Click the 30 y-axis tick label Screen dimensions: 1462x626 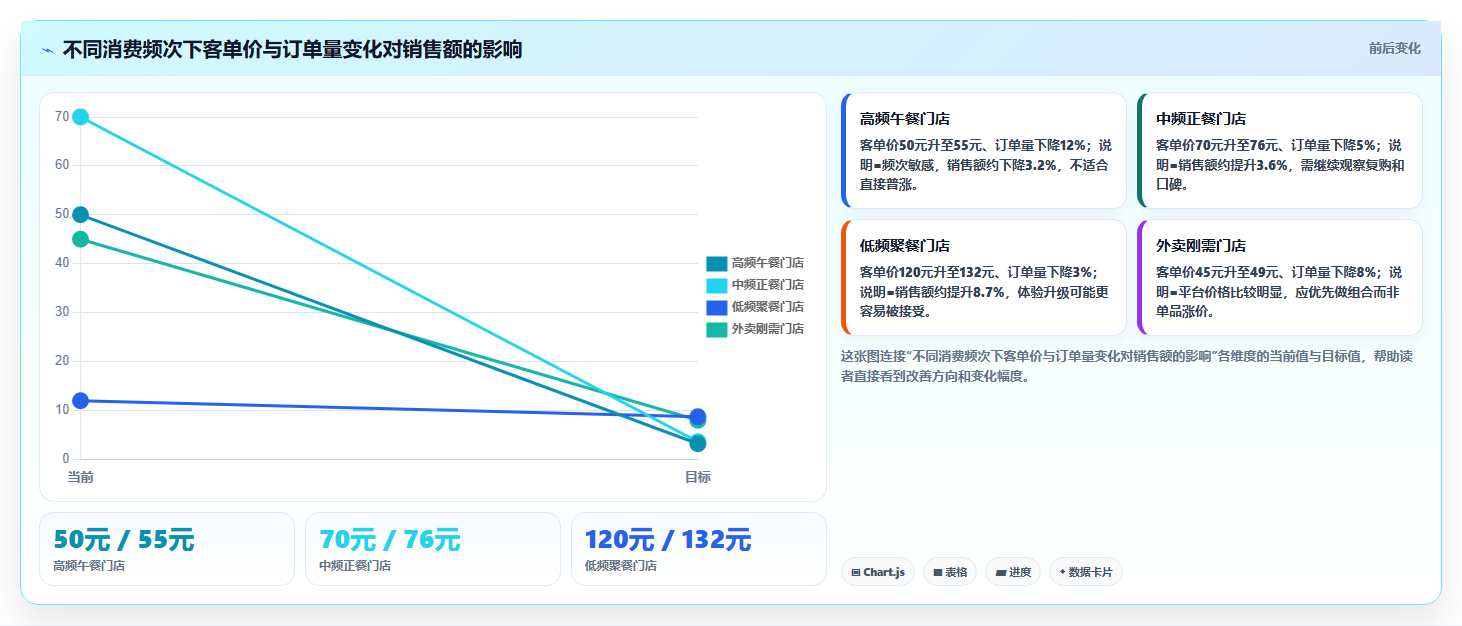click(62, 313)
